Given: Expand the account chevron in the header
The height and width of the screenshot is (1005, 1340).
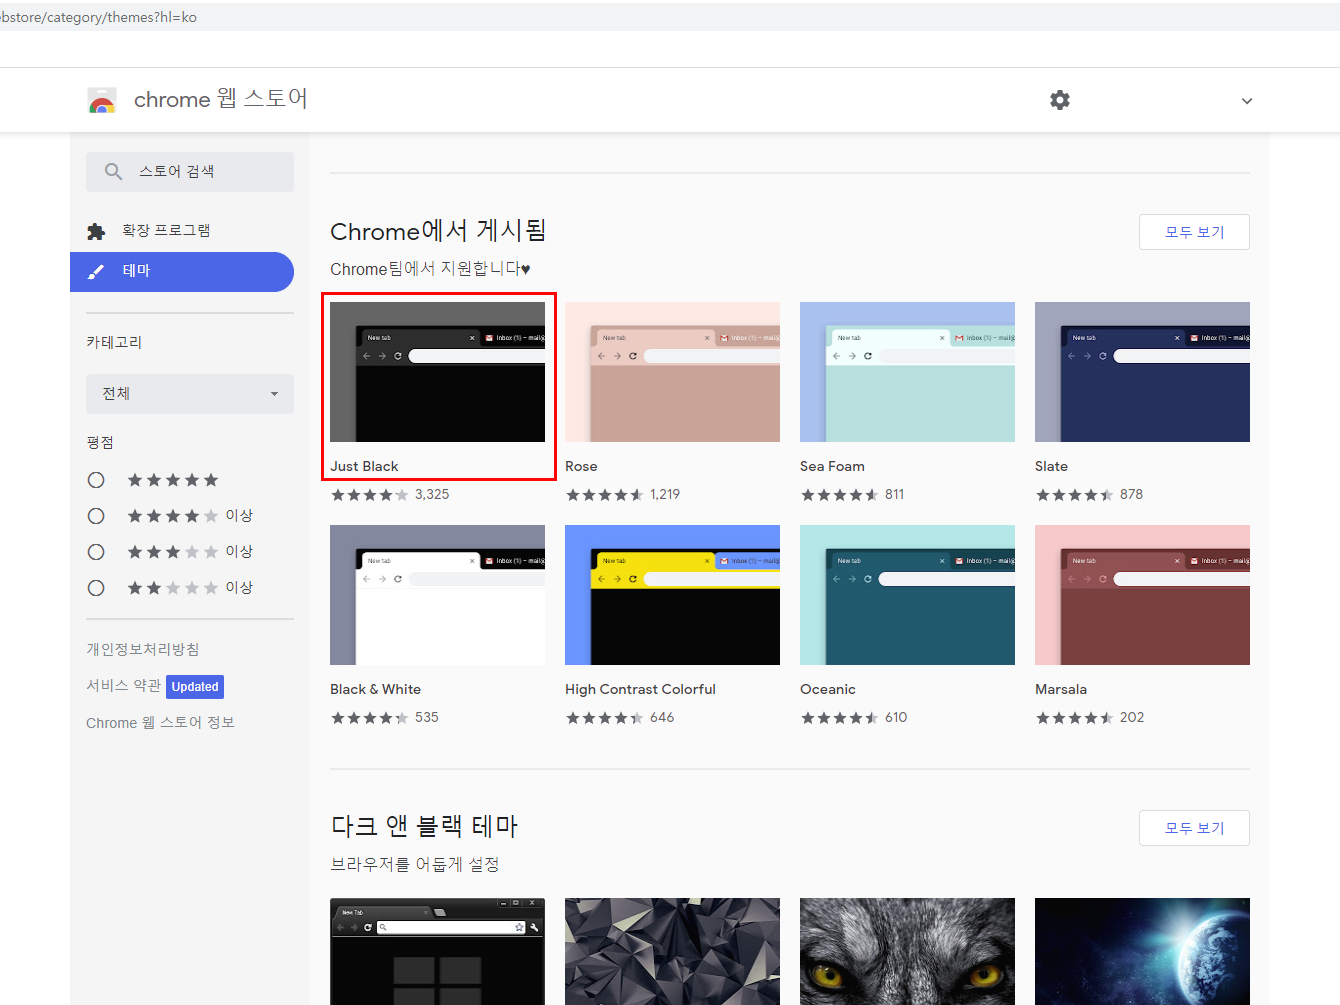Looking at the screenshot, I should point(1247,101).
